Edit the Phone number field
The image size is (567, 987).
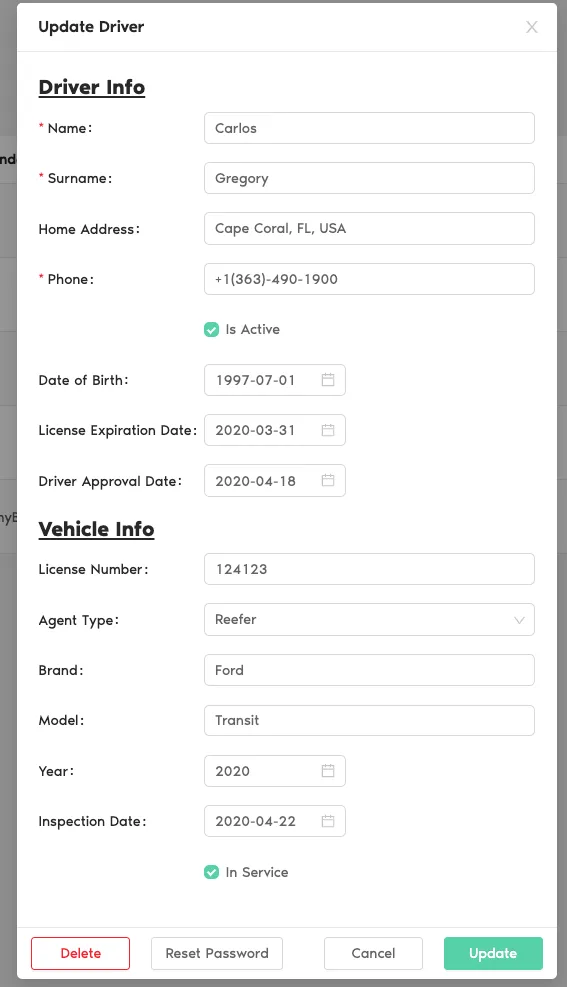[369, 279]
